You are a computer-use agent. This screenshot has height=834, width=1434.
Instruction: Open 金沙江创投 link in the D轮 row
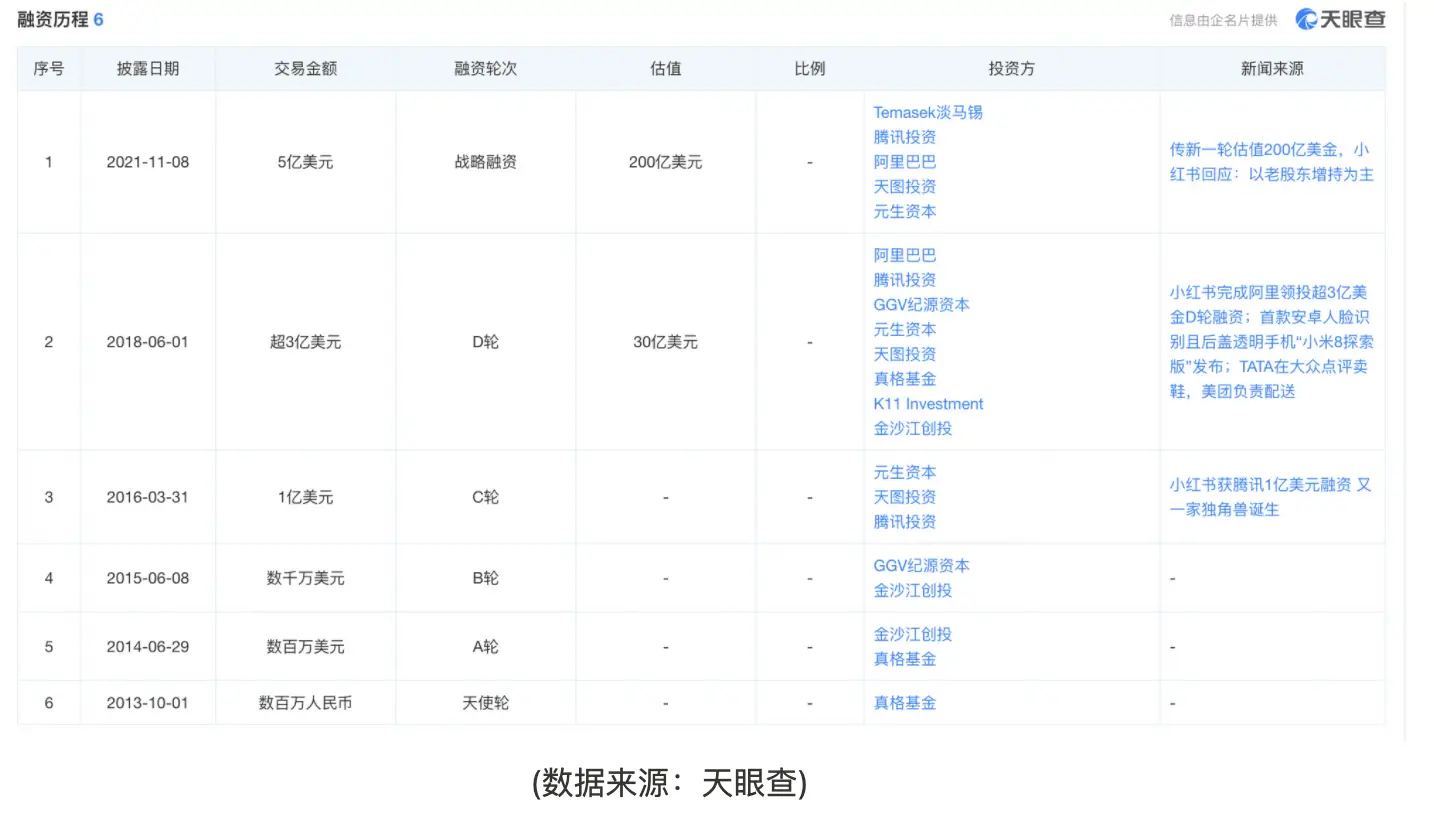point(913,428)
